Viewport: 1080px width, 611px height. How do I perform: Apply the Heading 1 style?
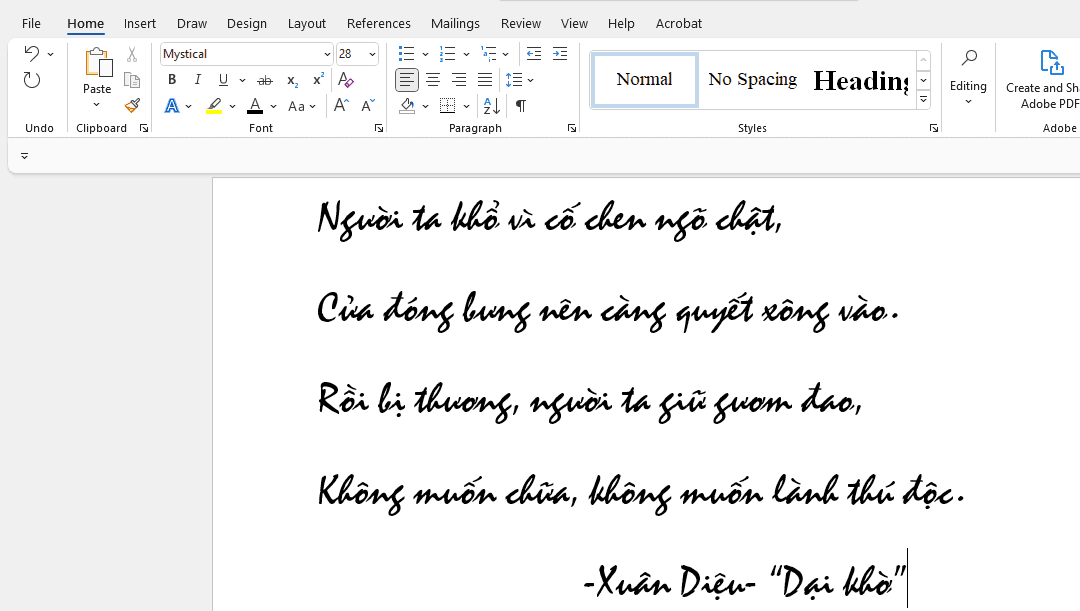click(860, 80)
